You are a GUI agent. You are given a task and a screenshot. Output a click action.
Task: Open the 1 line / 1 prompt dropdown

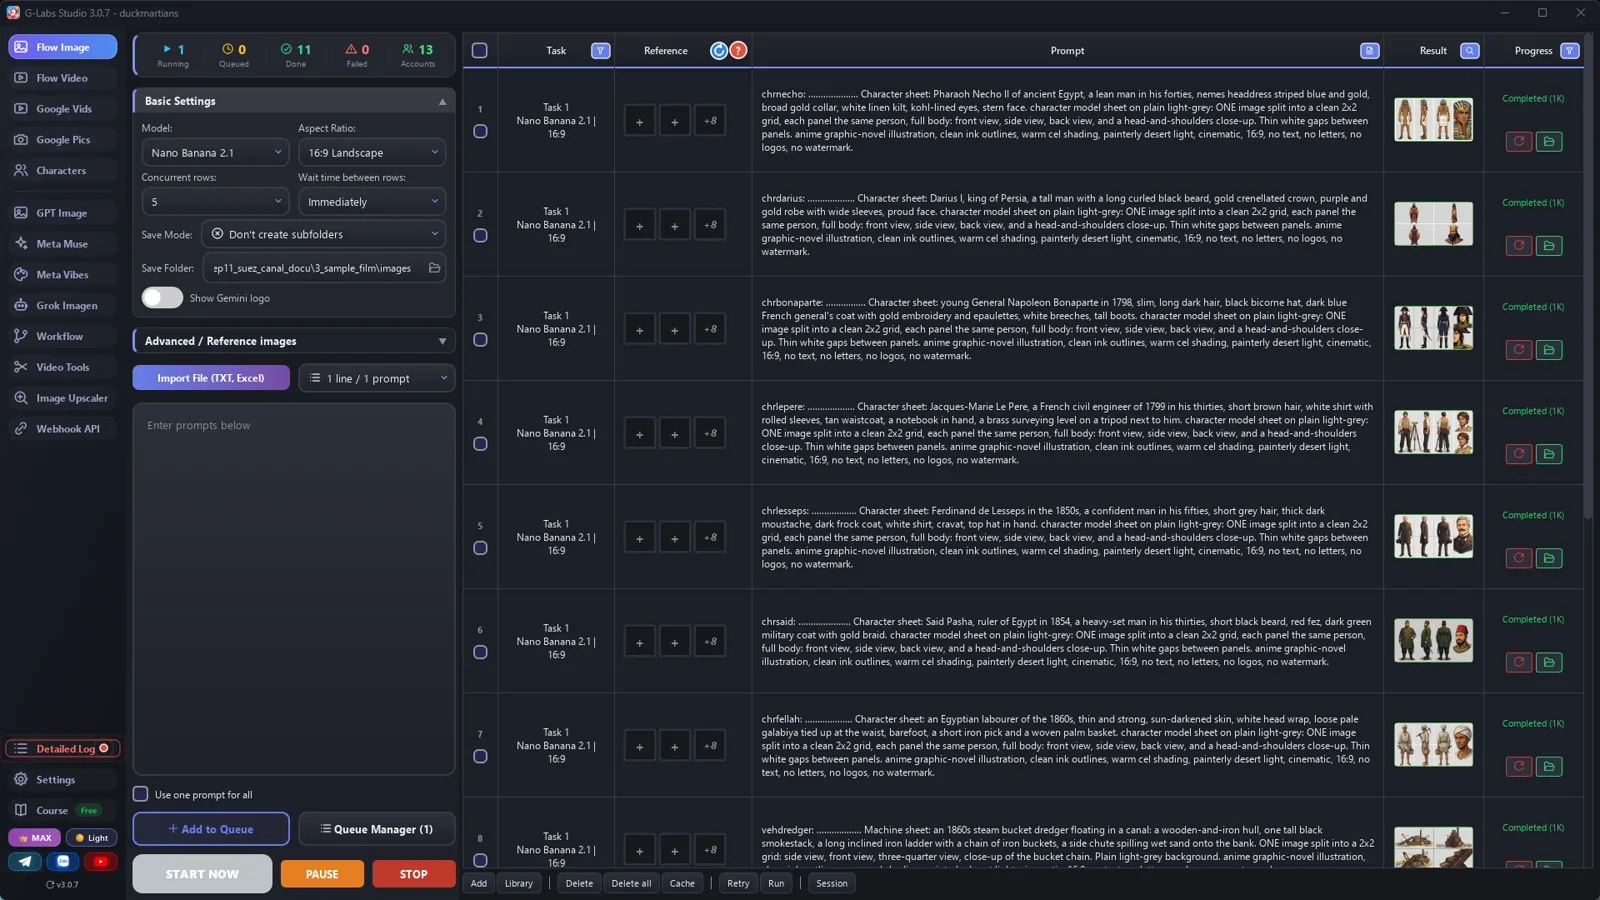(x=377, y=378)
